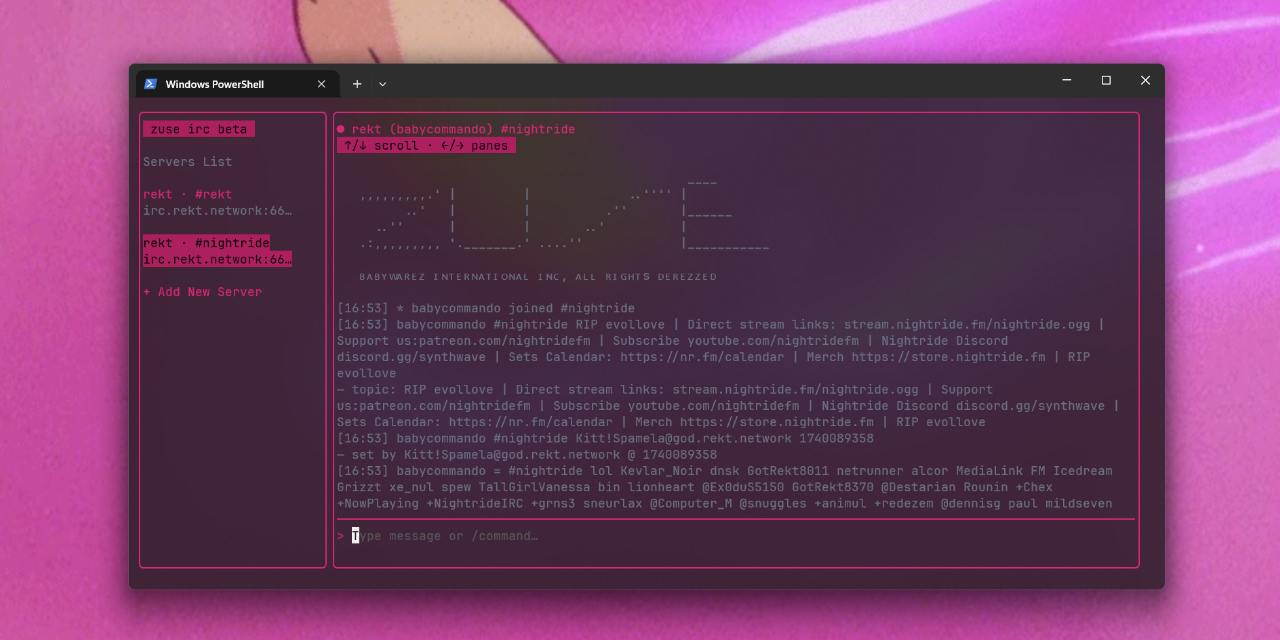Expand the new tab profile dropdown chevron
Screen dimensions: 1280x640
pyautogui.click(x=382, y=84)
